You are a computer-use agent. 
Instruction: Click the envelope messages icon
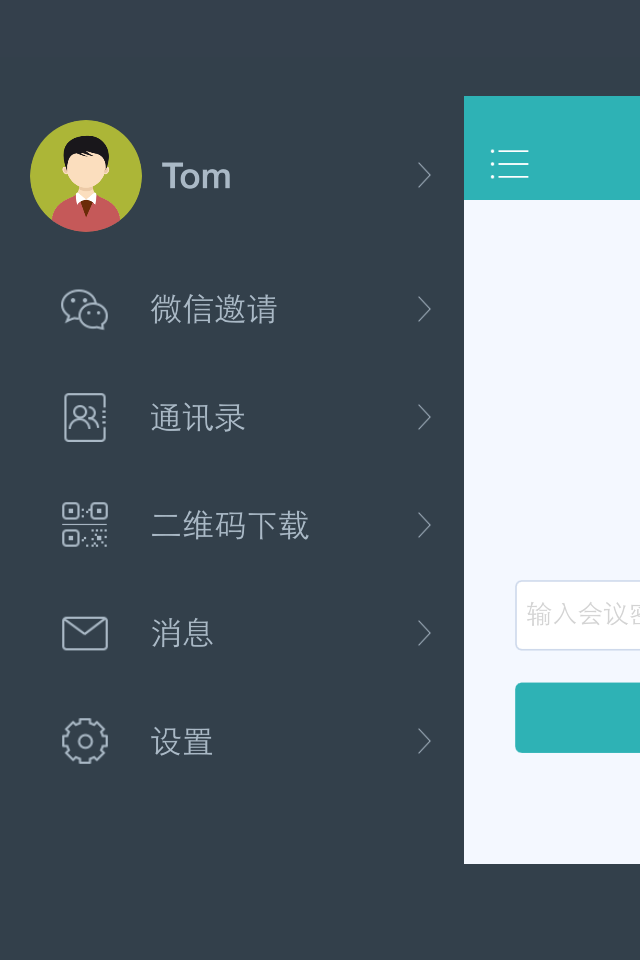(85, 633)
